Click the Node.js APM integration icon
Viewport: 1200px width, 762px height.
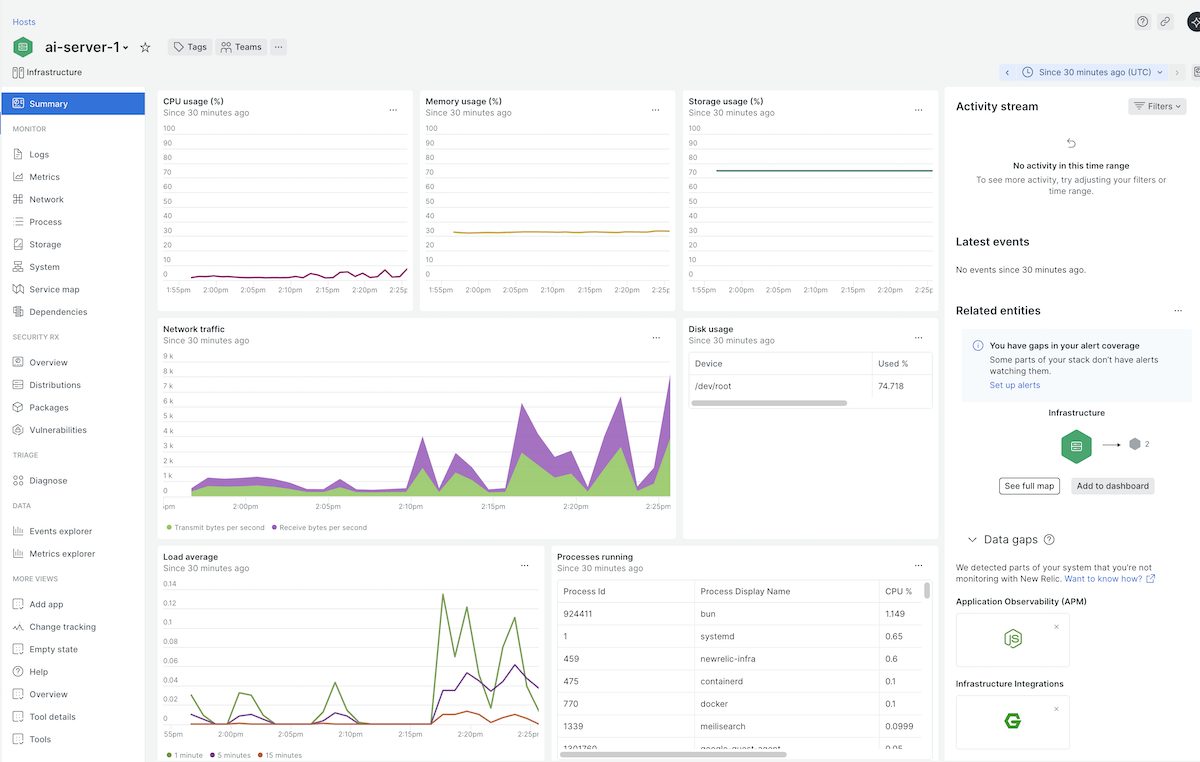(1012, 640)
